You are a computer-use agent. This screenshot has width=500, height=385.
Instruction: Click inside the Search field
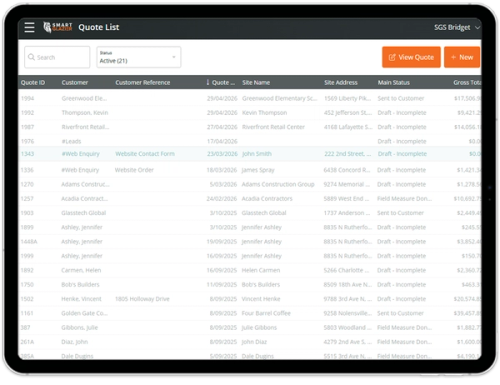click(x=57, y=57)
